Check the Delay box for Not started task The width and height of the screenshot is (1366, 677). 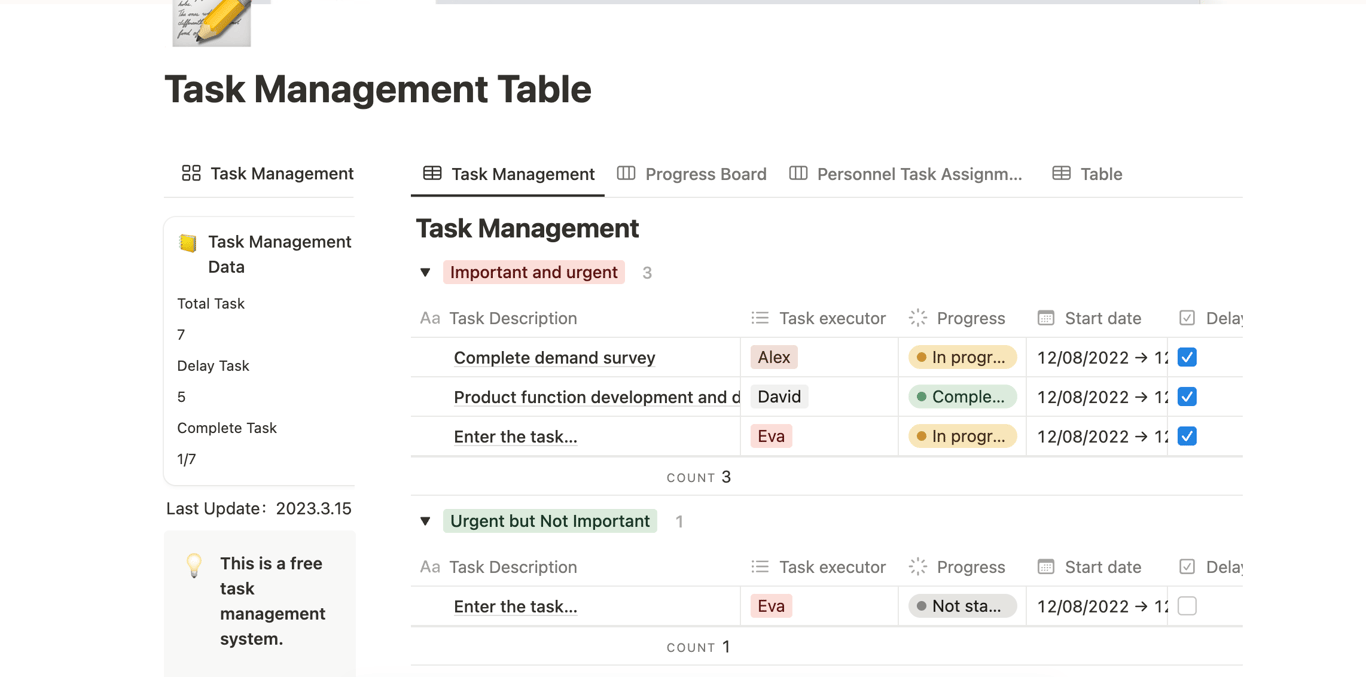tap(1187, 606)
